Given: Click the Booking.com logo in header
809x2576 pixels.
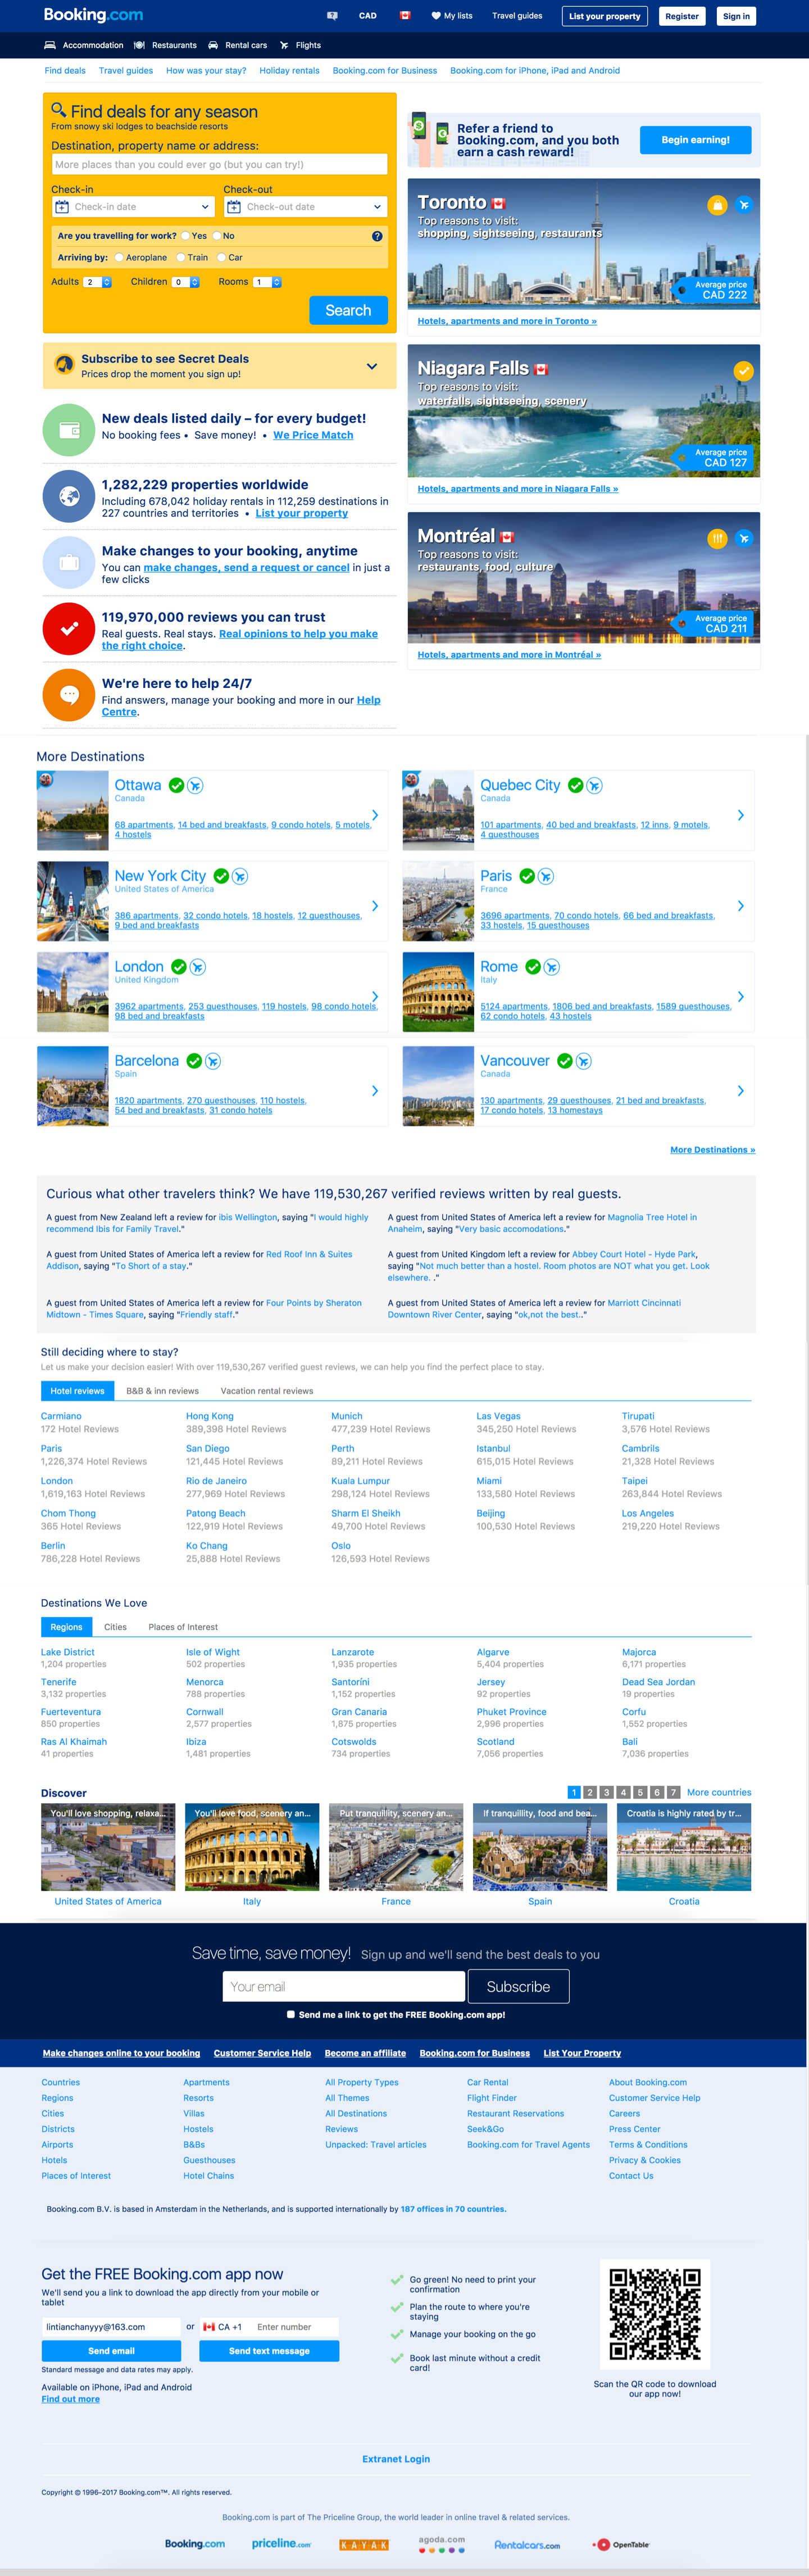Looking at the screenshot, I should click(x=93, y=15).
